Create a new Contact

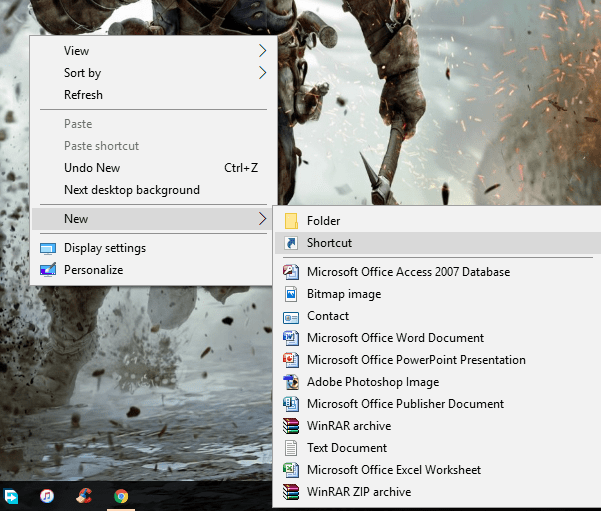(438, 316)
